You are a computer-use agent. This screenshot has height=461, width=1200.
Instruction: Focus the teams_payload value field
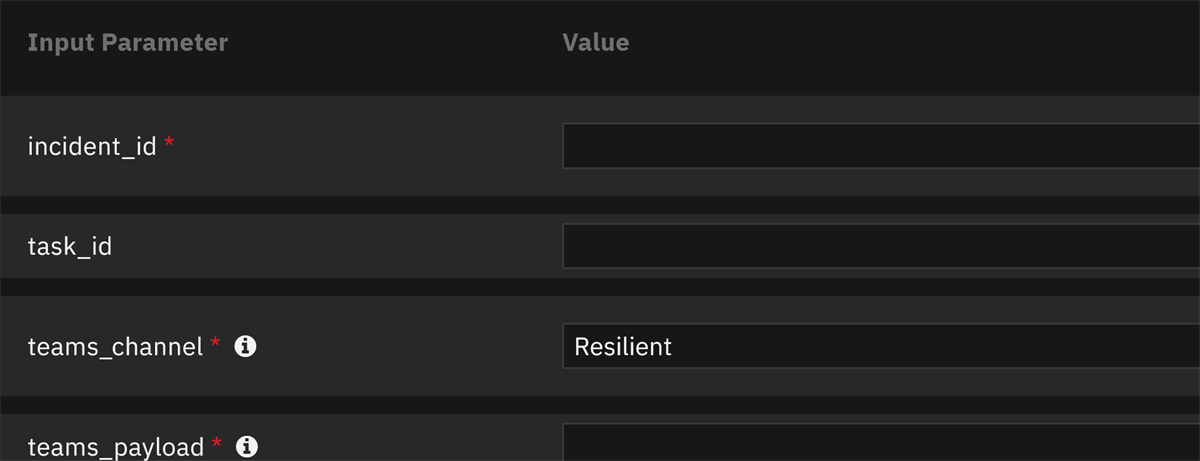[x=880, y=443]
